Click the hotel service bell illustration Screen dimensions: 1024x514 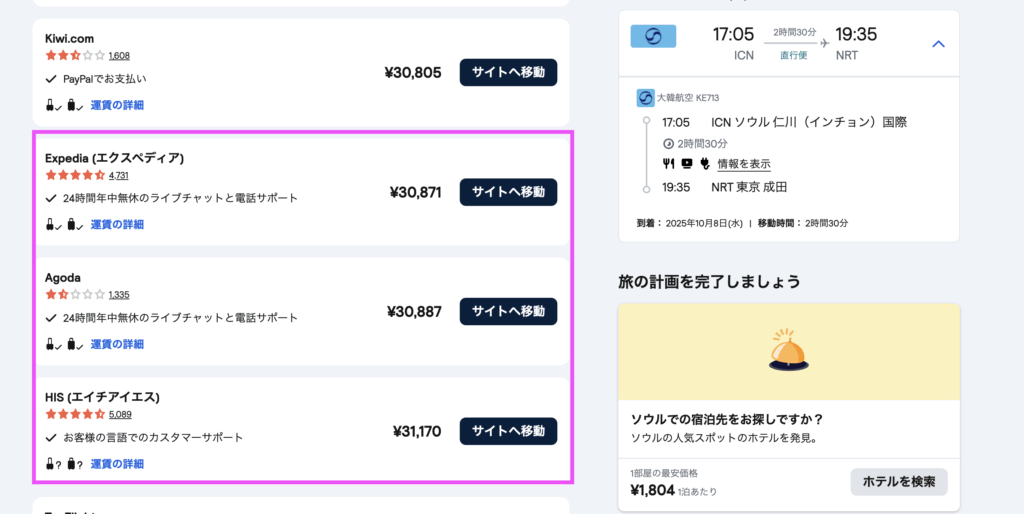click(788, 351)
